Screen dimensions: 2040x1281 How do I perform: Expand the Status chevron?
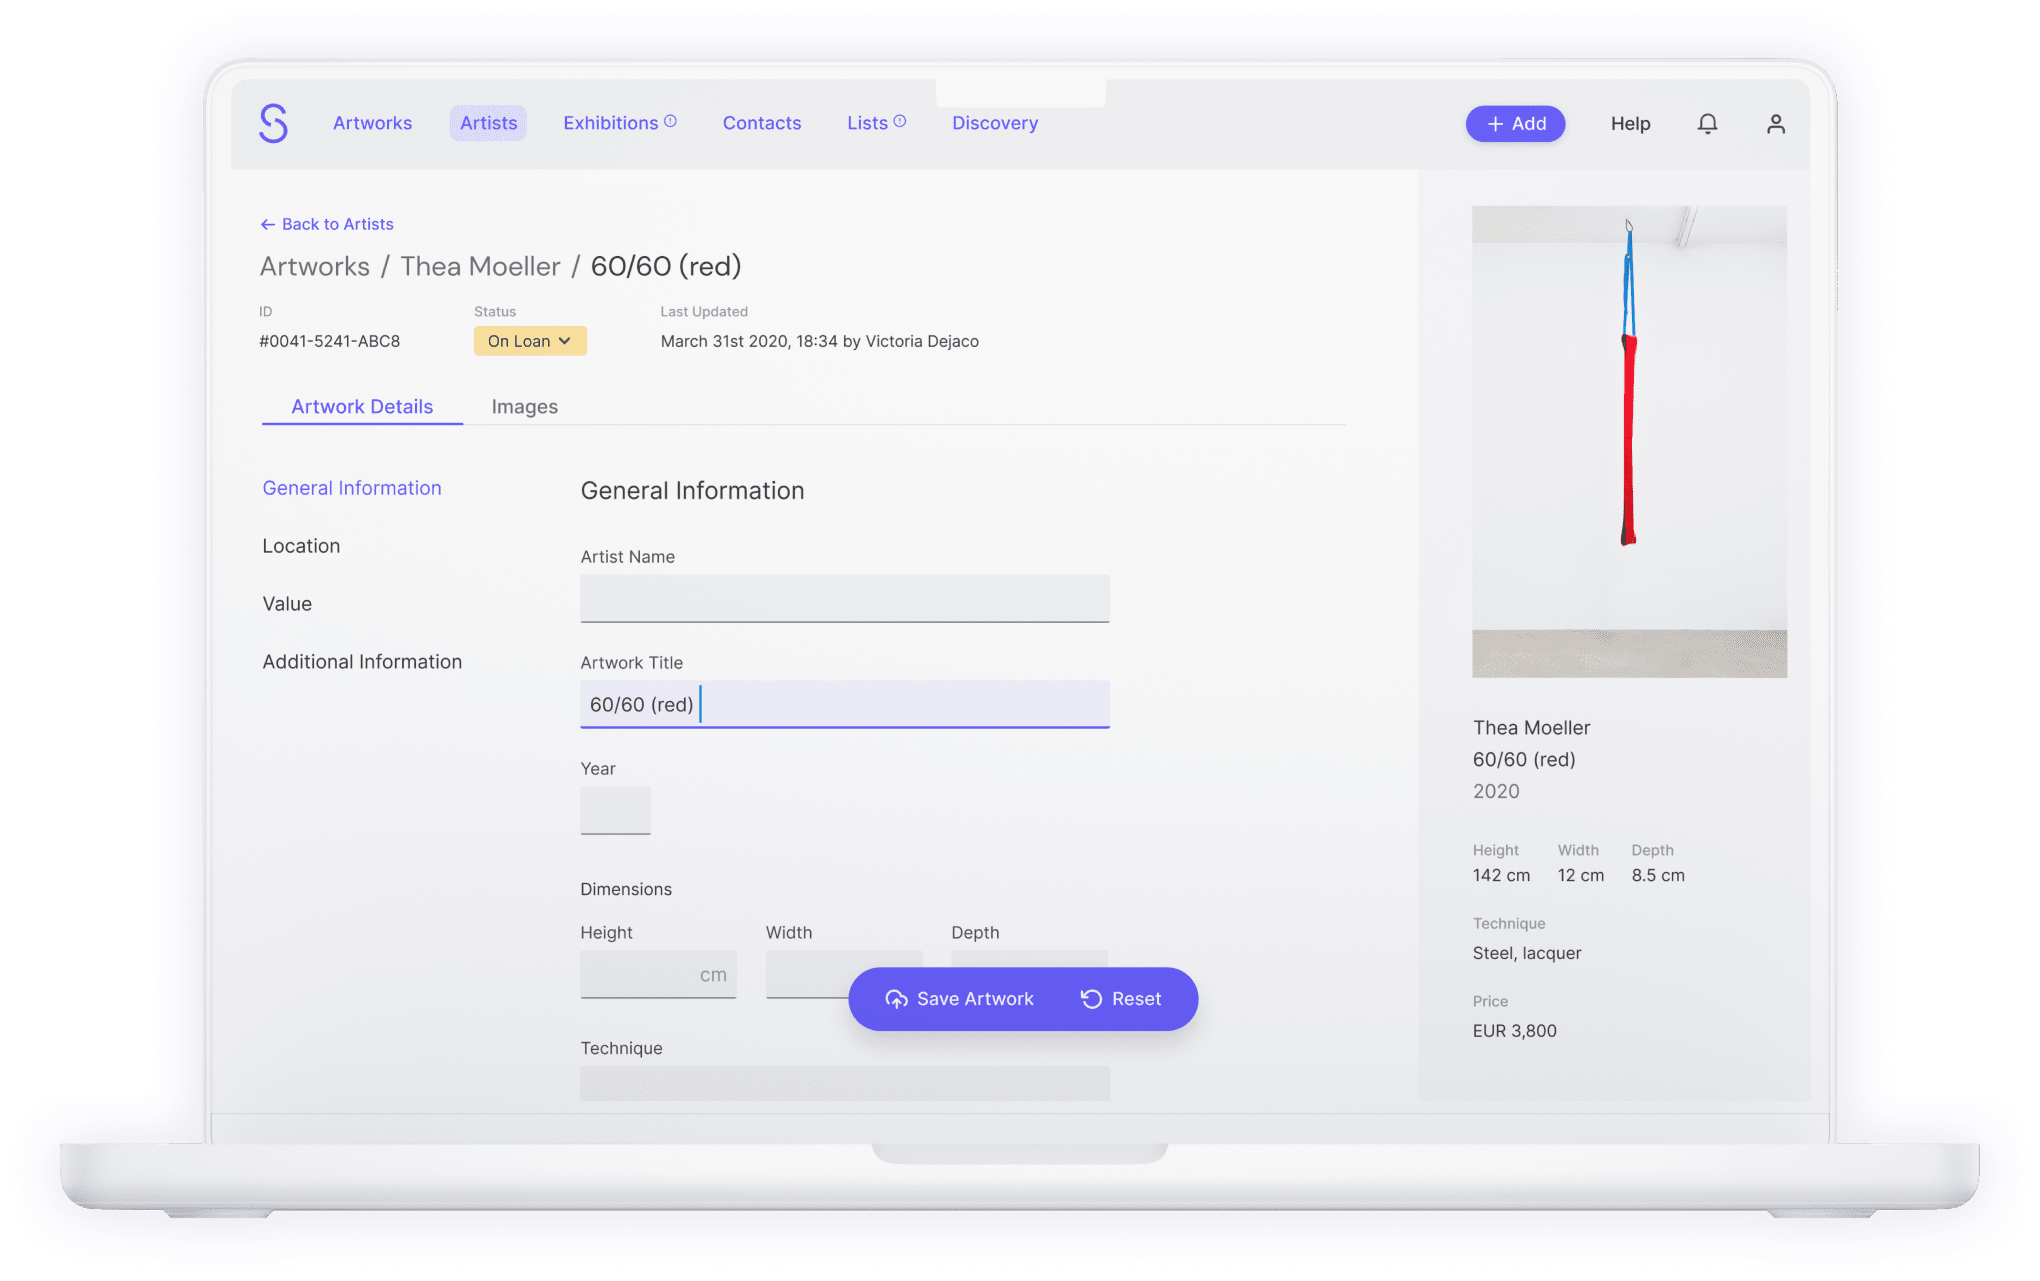pos(565,341)
